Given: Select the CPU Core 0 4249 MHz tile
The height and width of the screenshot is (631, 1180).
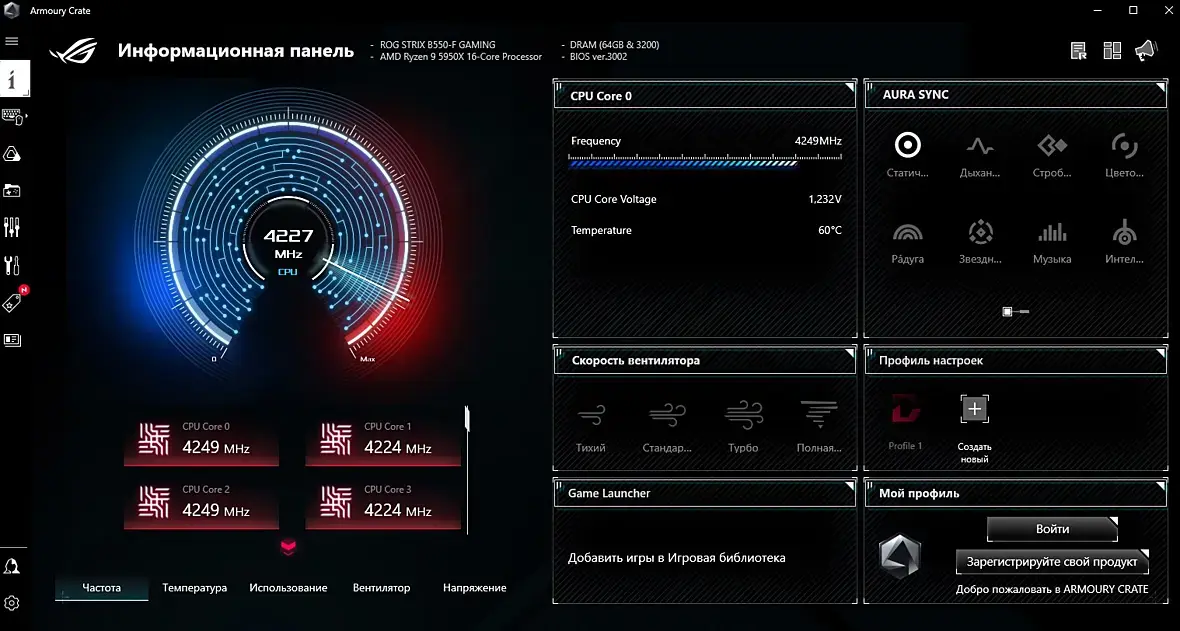Looking at the screenshot, I should (202, 442).
